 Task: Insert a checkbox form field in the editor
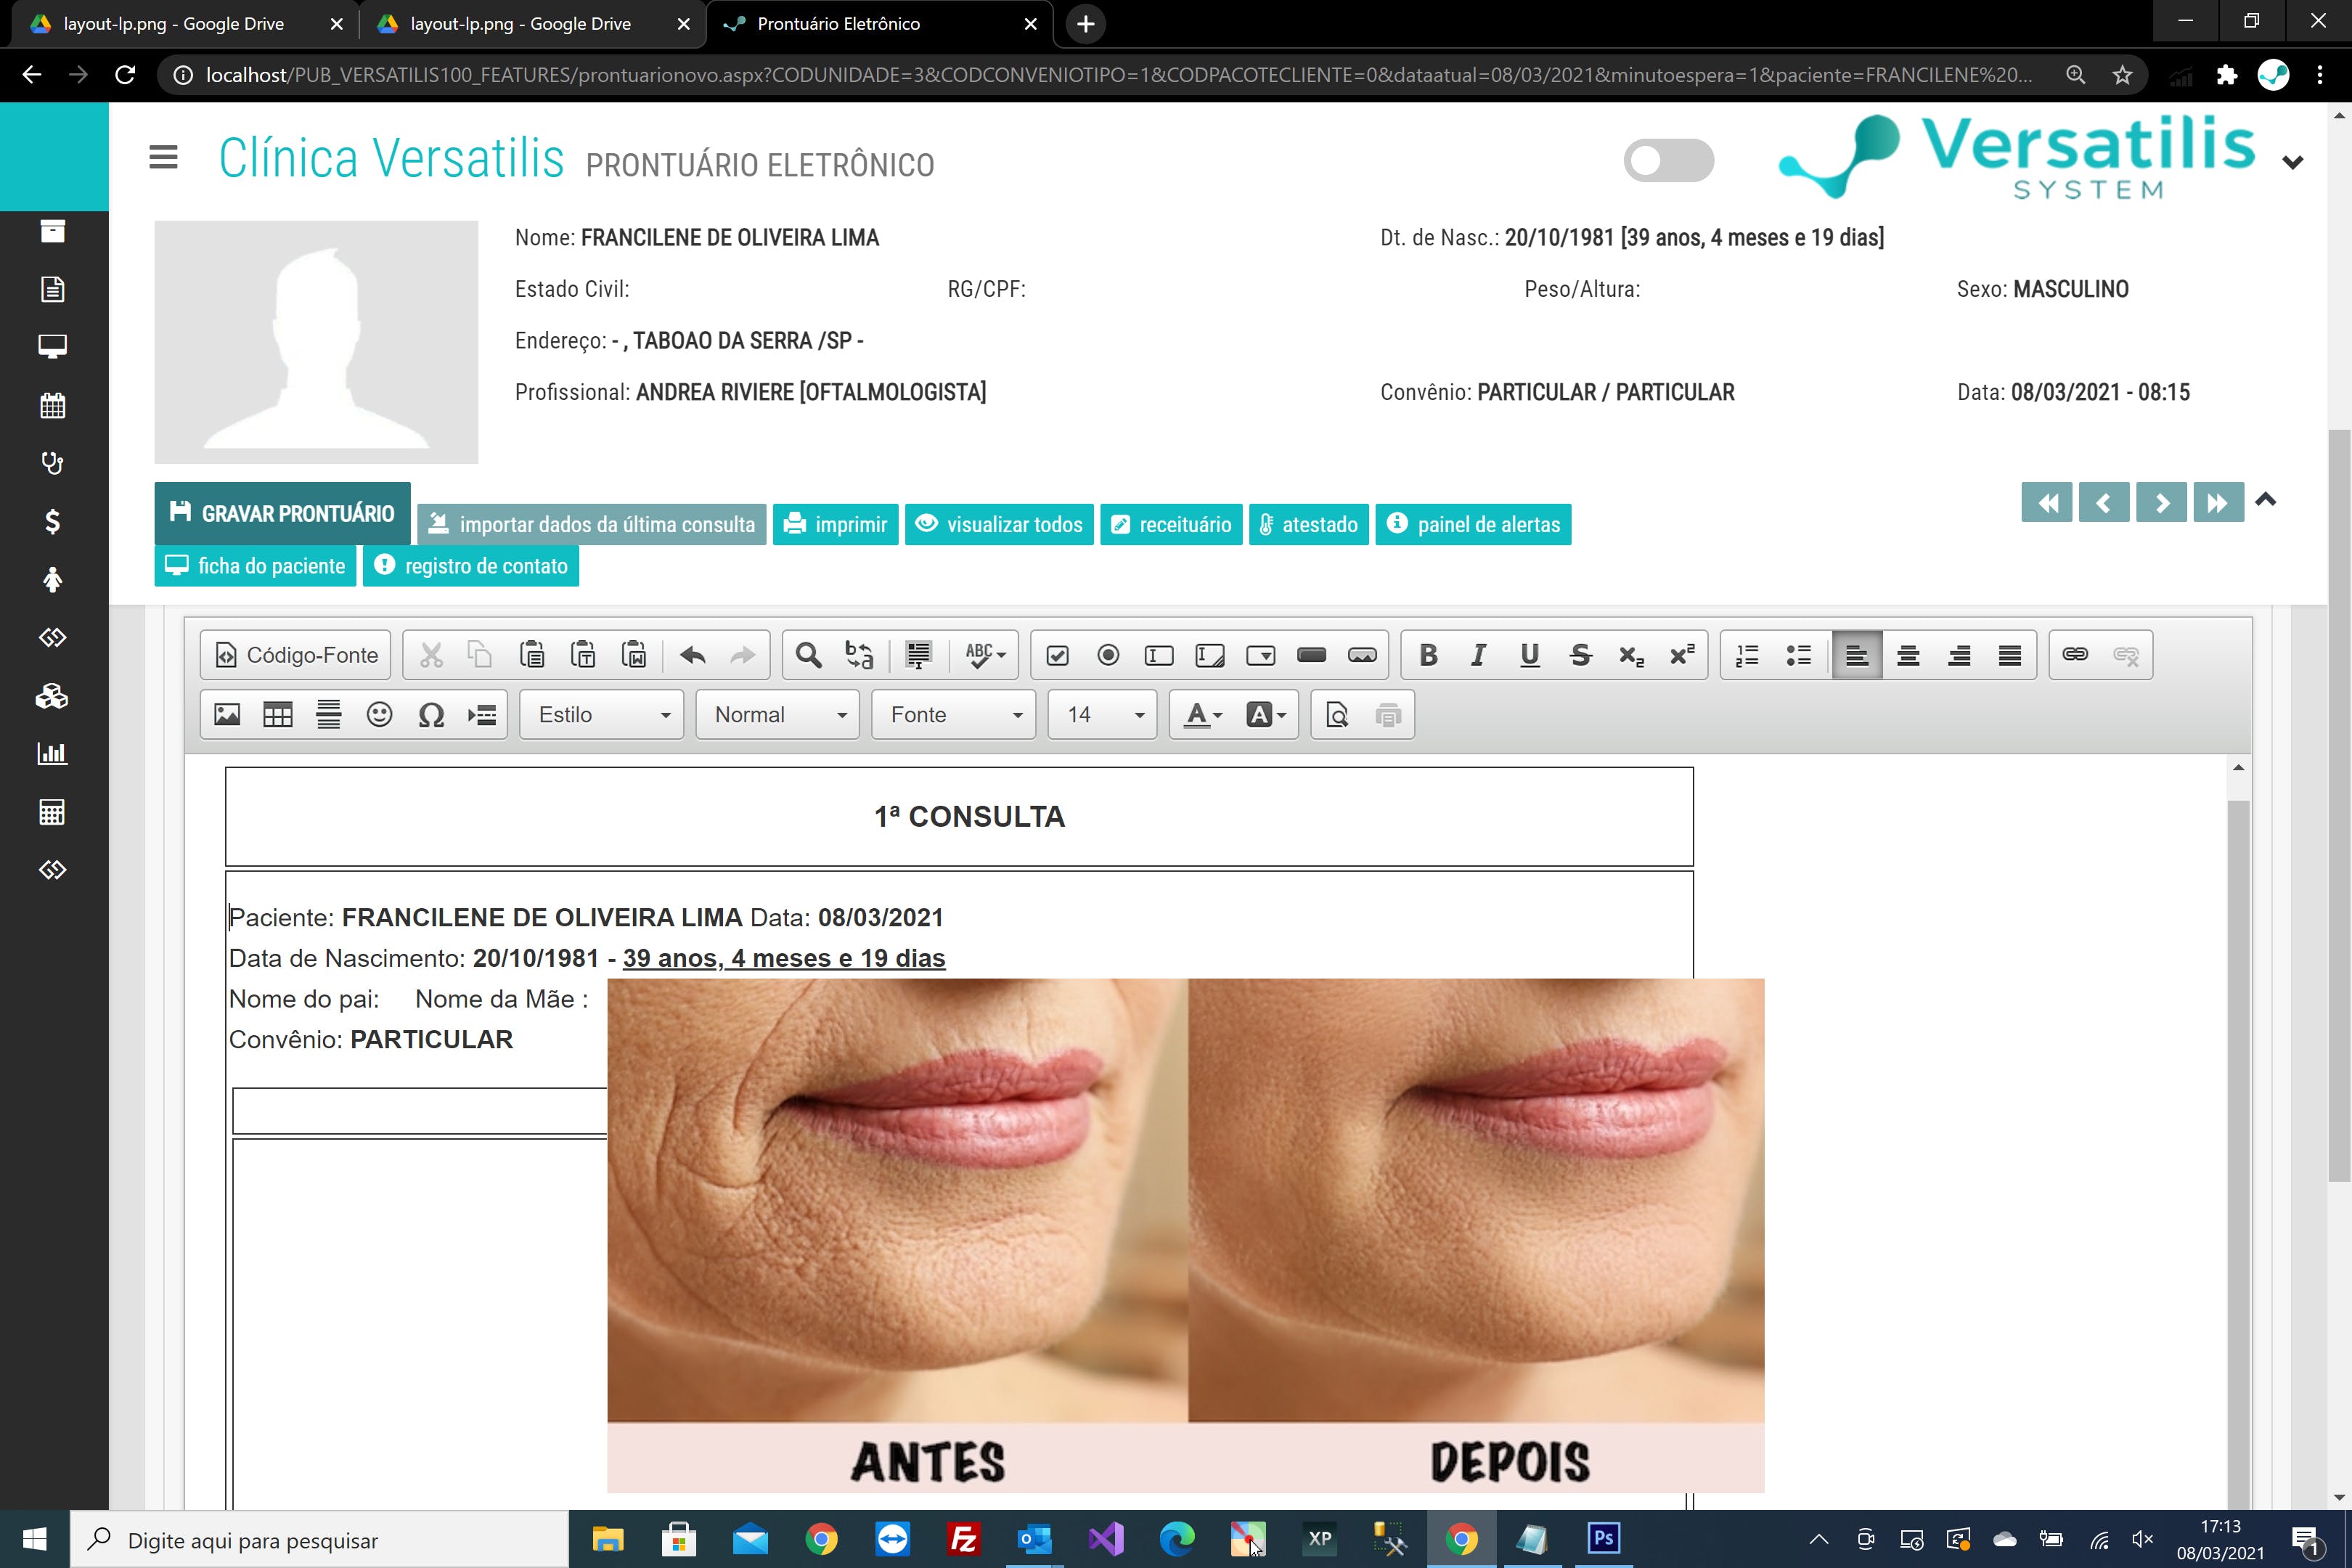1057,655
